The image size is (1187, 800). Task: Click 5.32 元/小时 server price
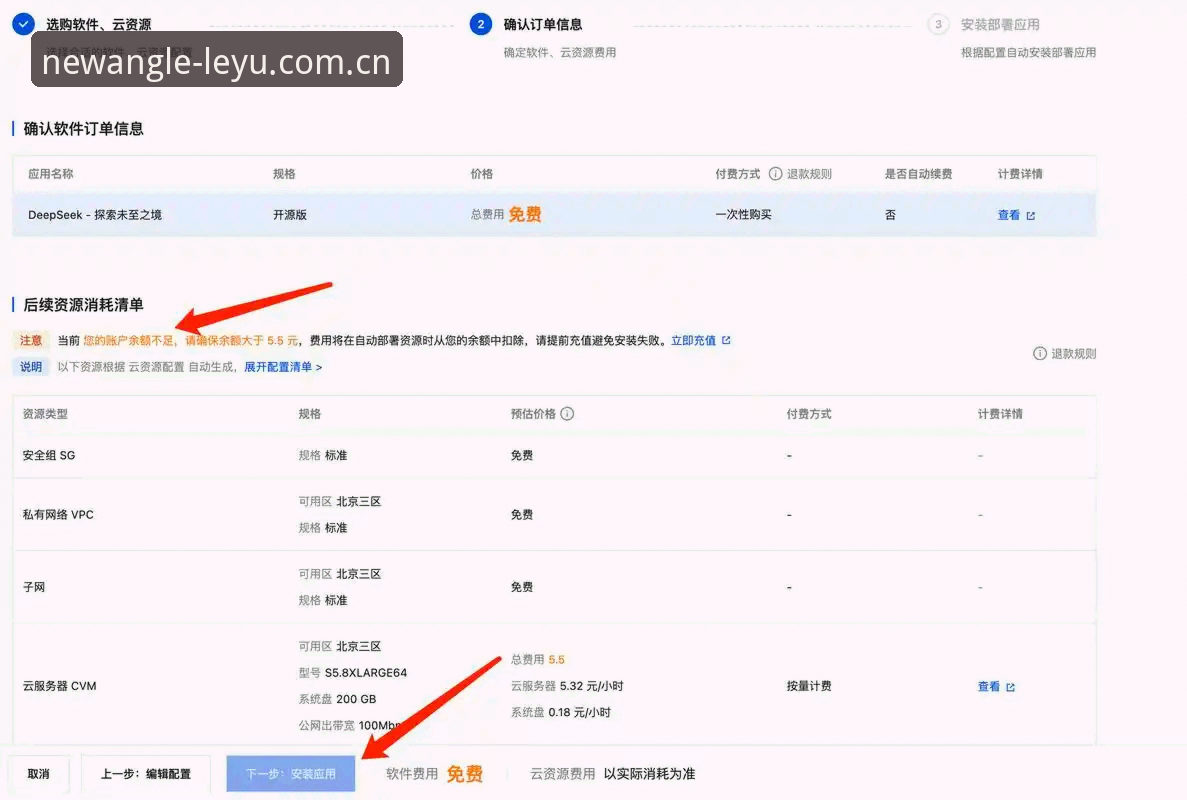pyautogui.click(x=591, y=686)
